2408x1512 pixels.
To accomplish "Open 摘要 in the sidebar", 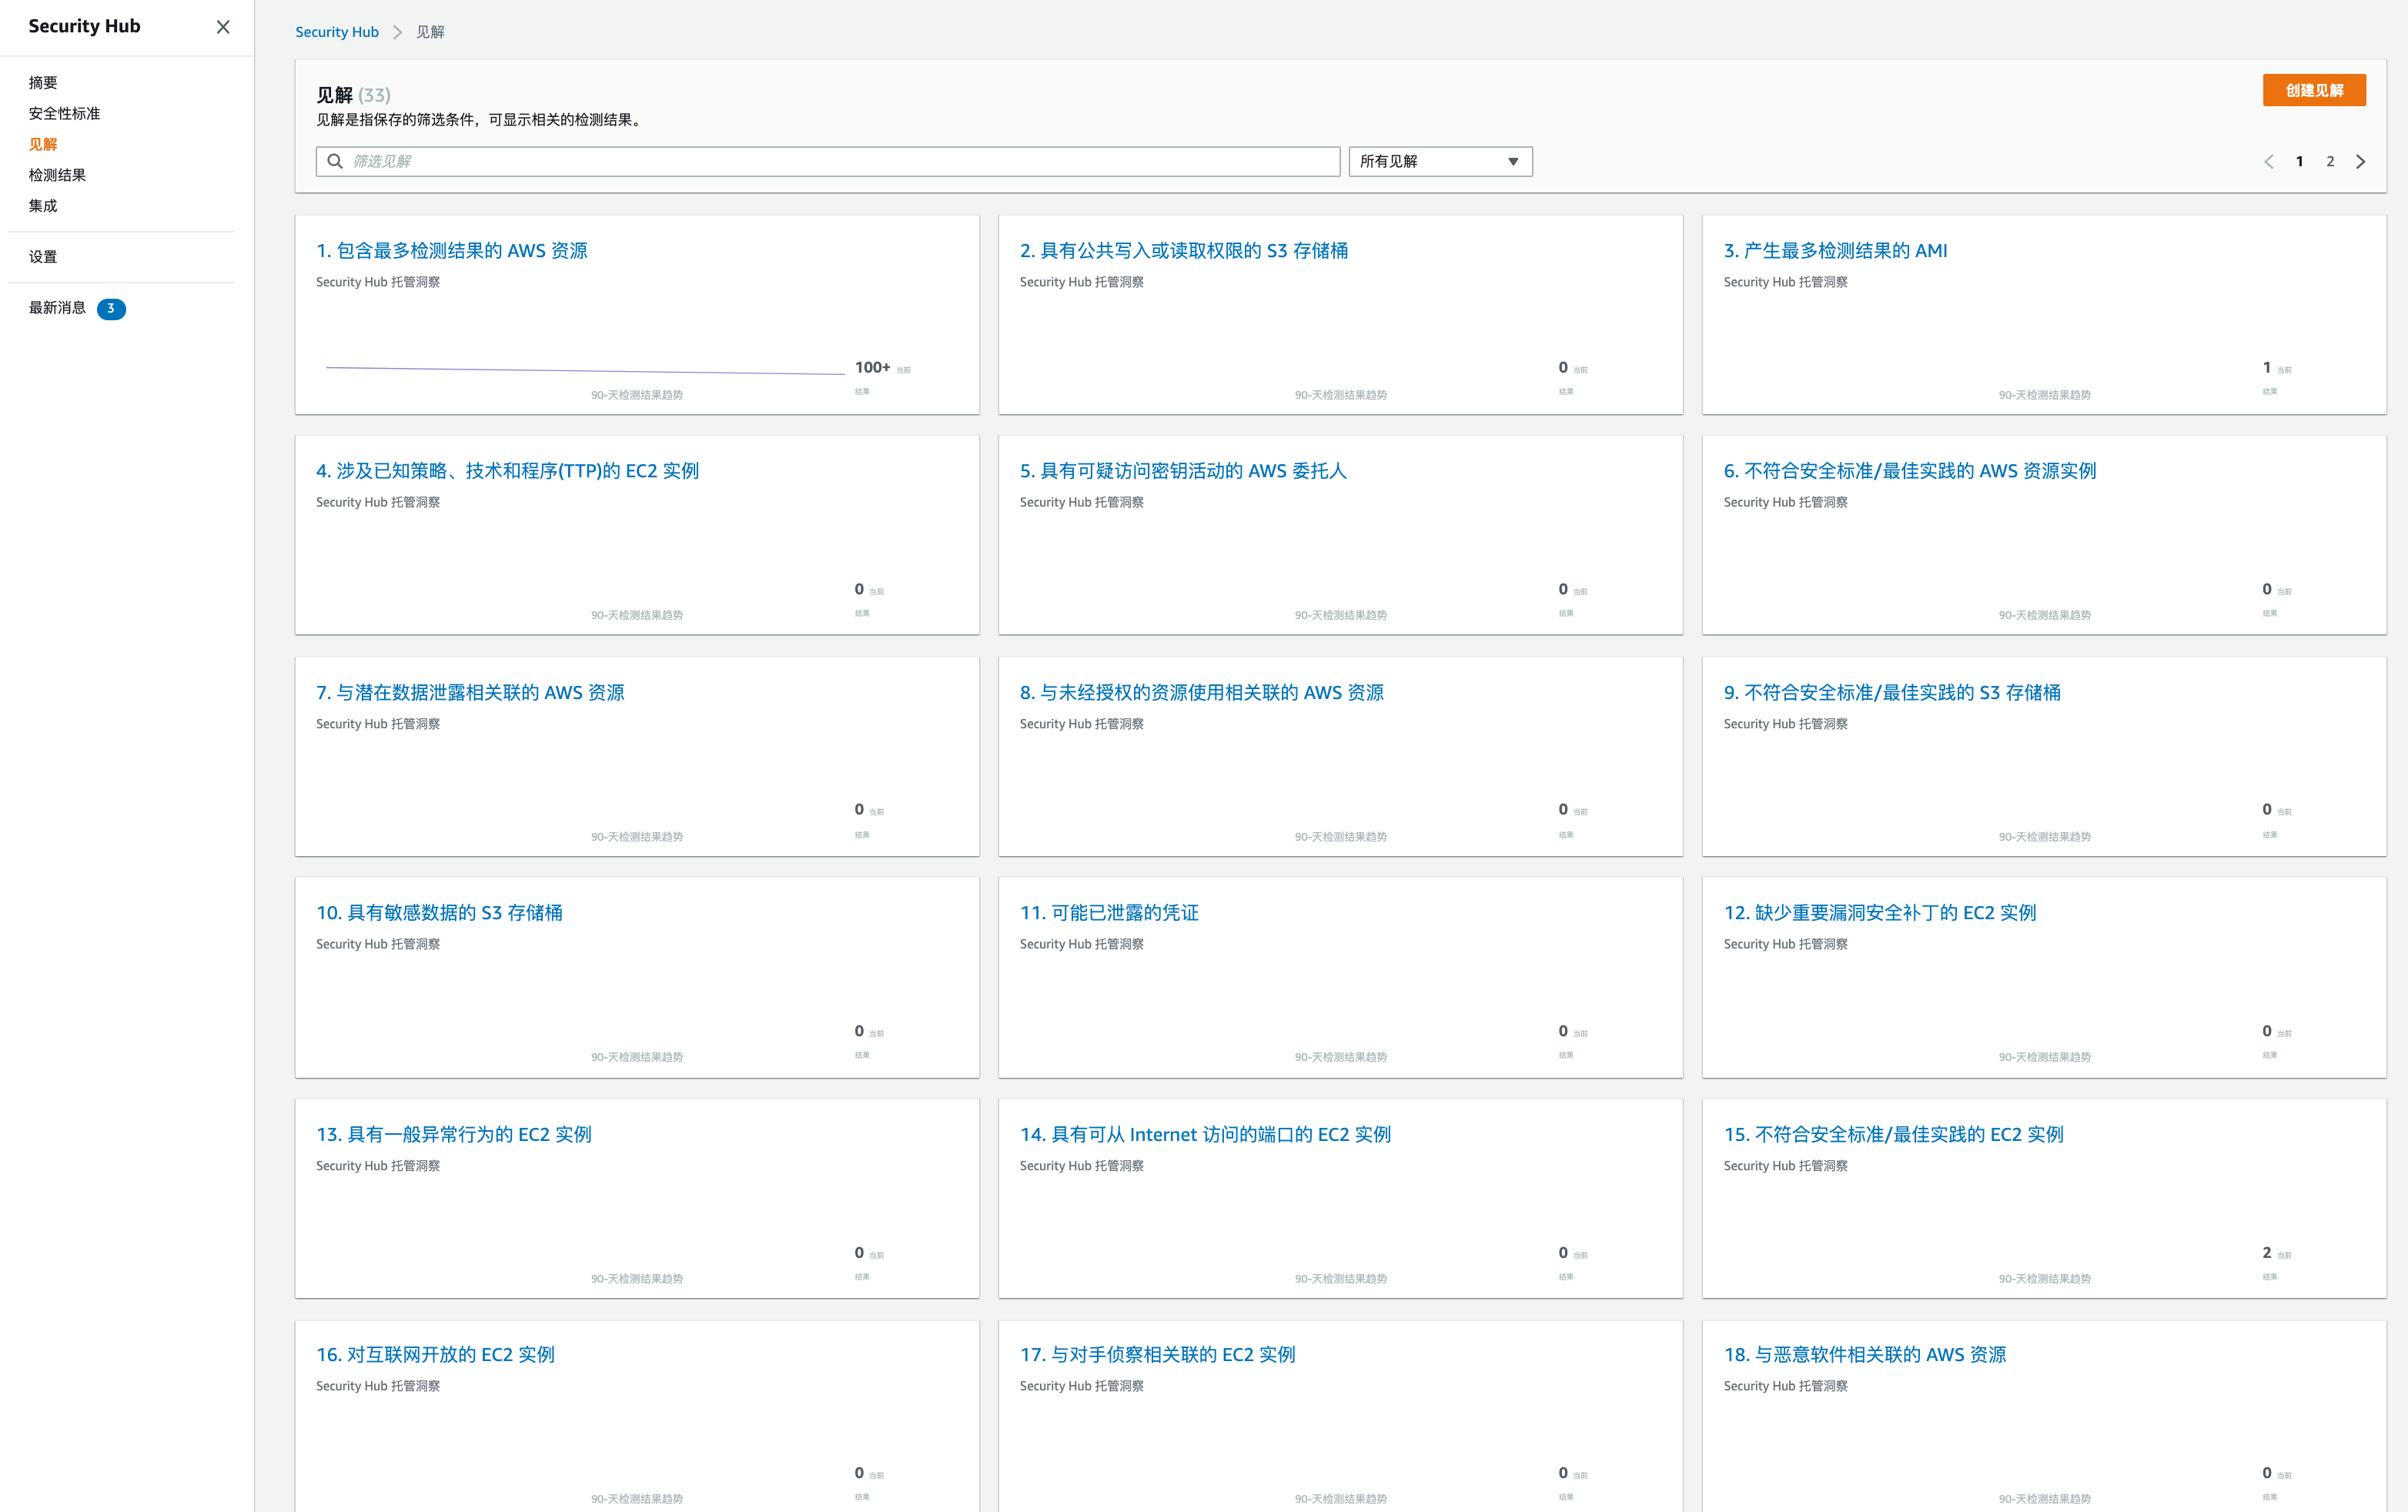I will click(x=43, y=82).
